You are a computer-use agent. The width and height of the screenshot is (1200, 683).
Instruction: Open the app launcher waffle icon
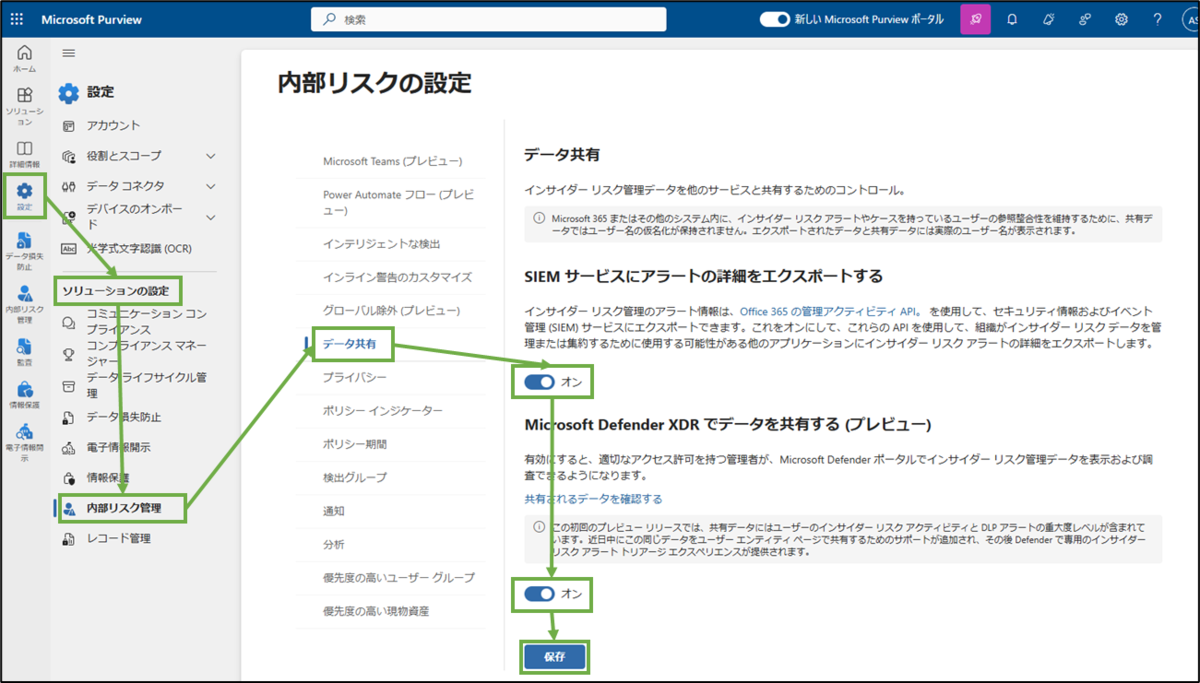16,19
